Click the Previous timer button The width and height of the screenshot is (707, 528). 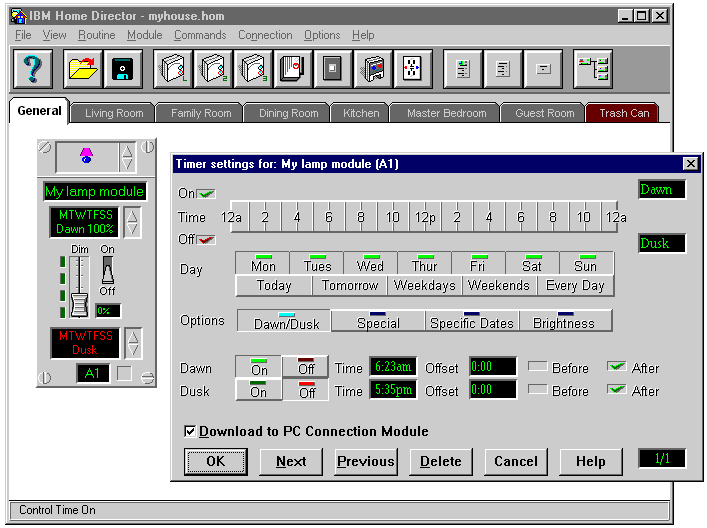click(x=366, y=461)
